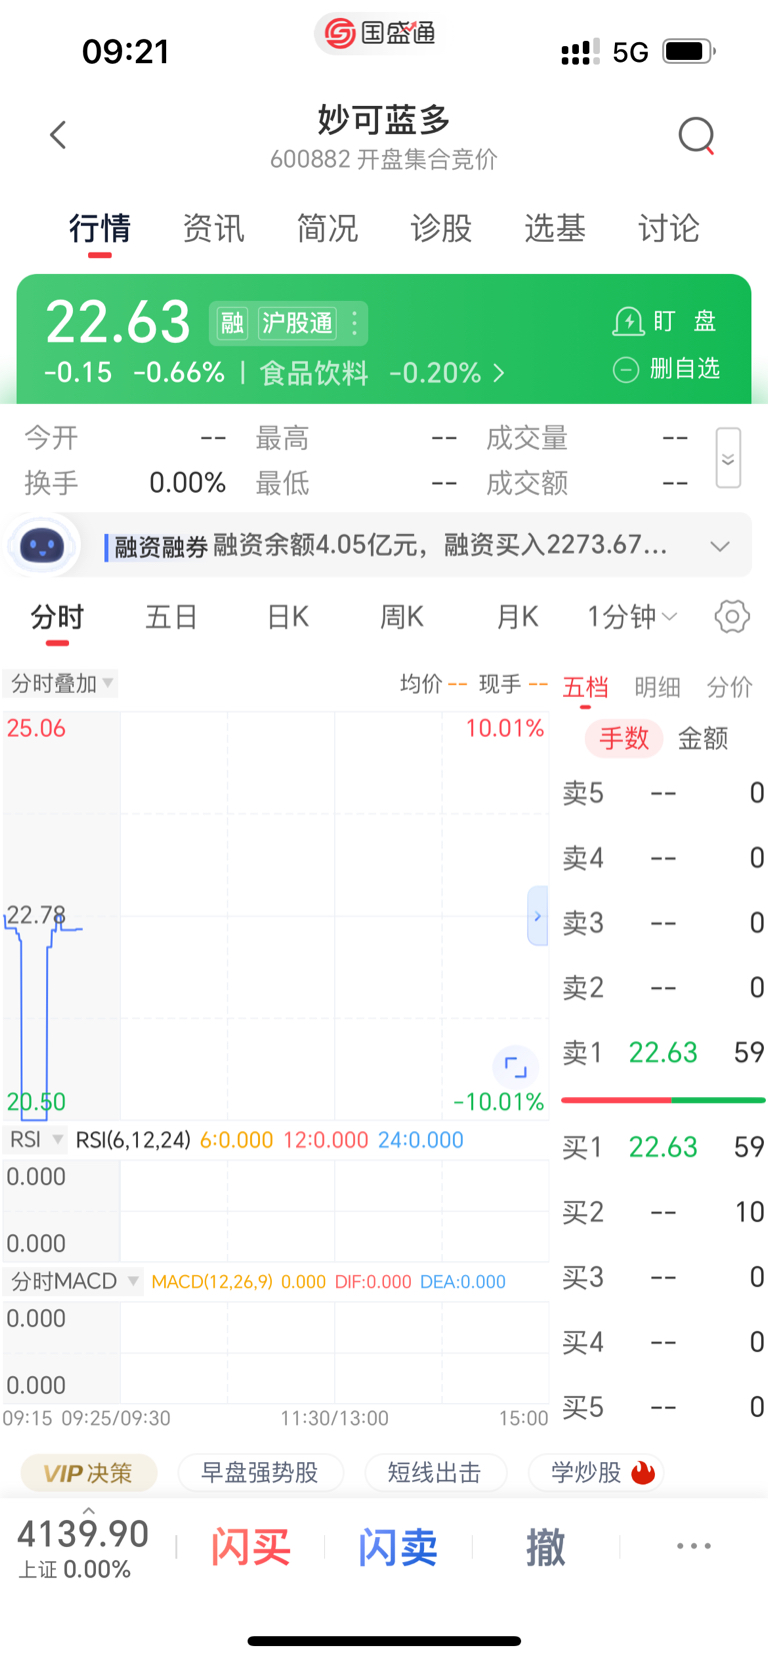Tap the 盯盘 alert bell icon

(x=628, y=321)
